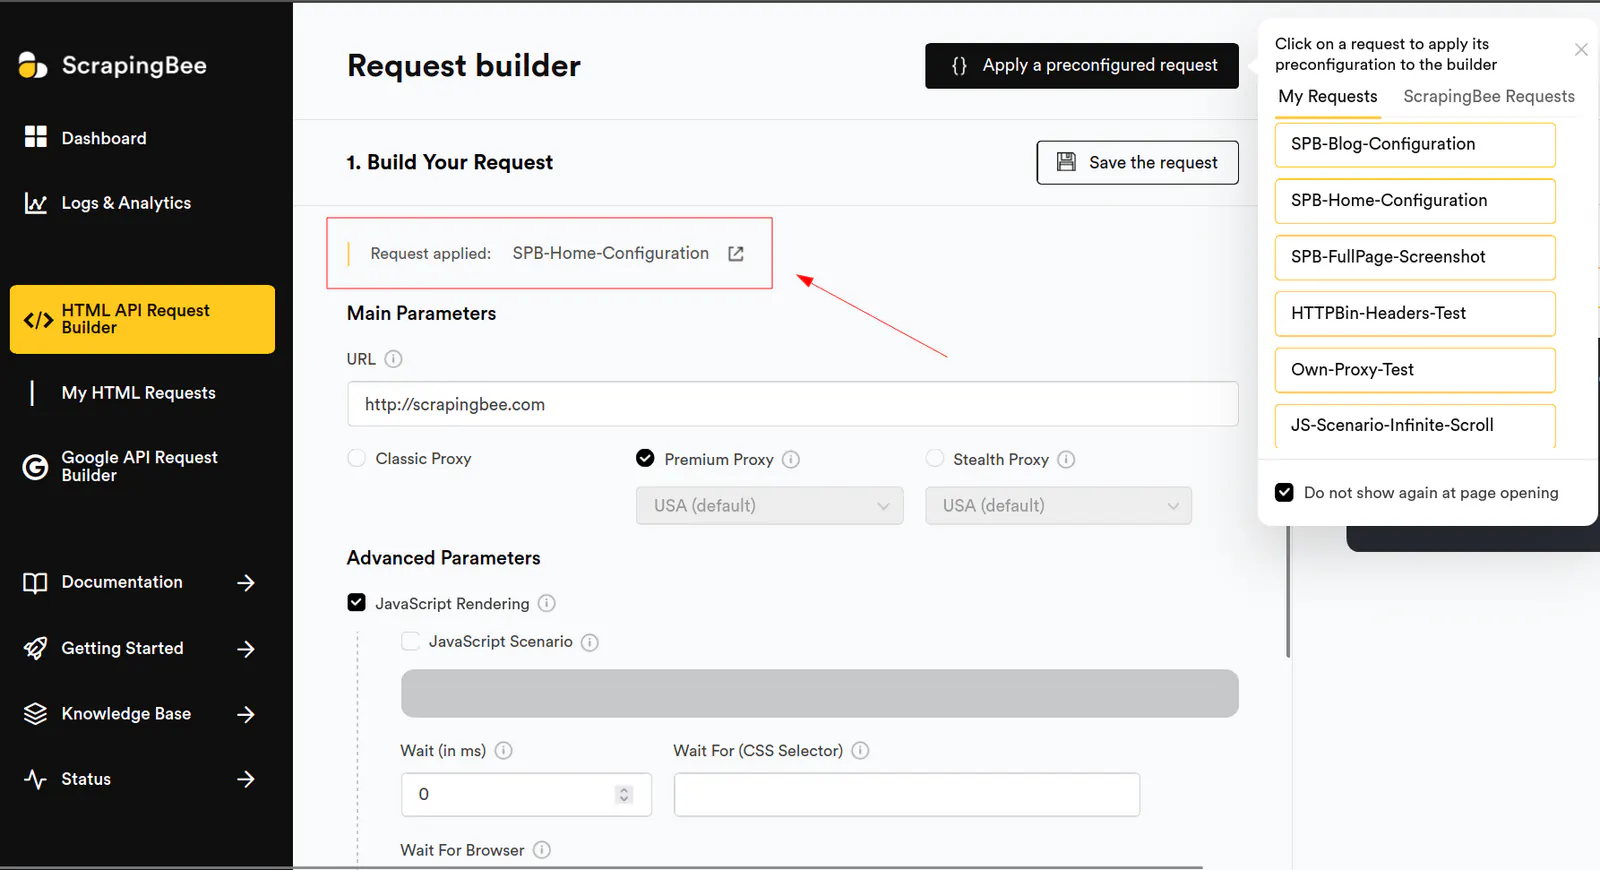
Task: Click the arrow icon next to Knowledge Base
Action: (246, 714)
